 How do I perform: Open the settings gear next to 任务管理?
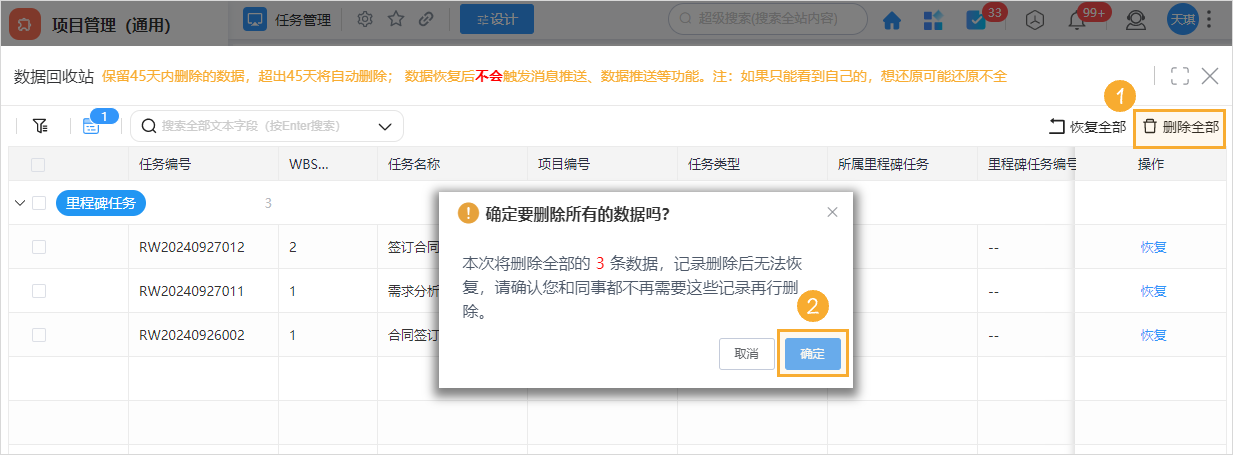point(365,19)
